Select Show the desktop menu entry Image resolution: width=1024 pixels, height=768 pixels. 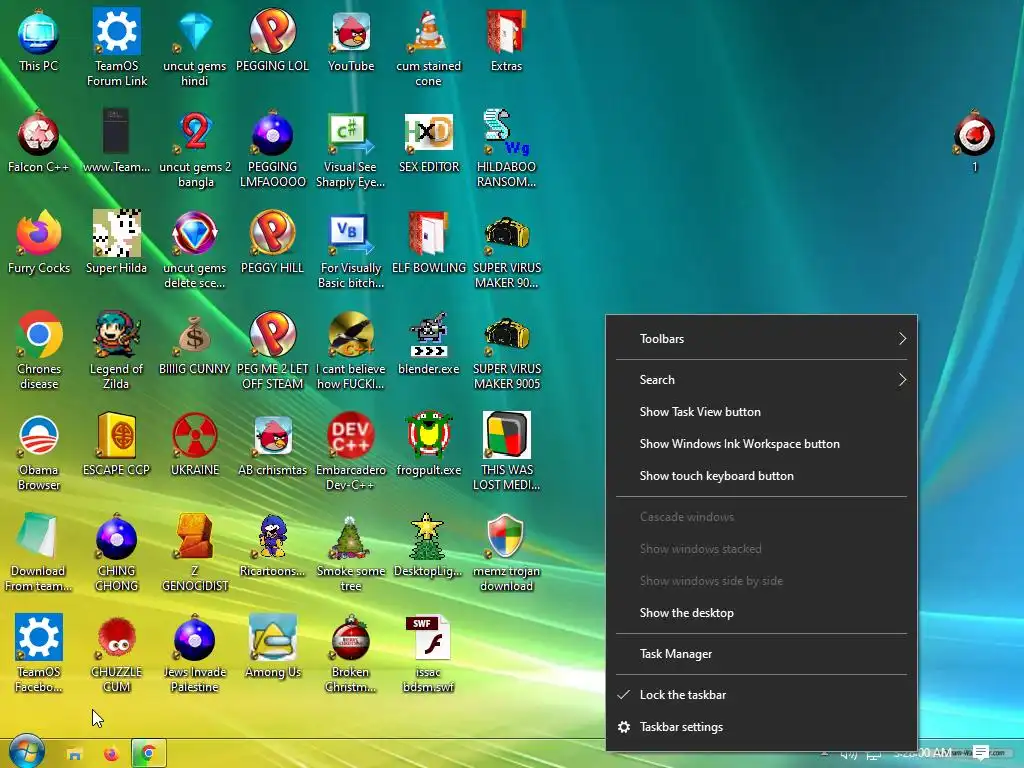[761, 613]
